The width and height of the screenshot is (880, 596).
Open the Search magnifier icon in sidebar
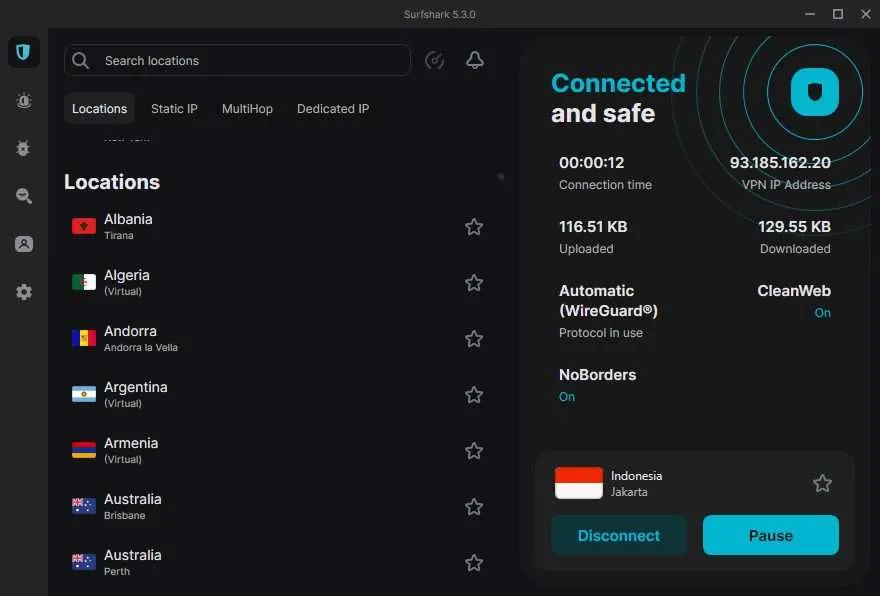tap(24, 196)
